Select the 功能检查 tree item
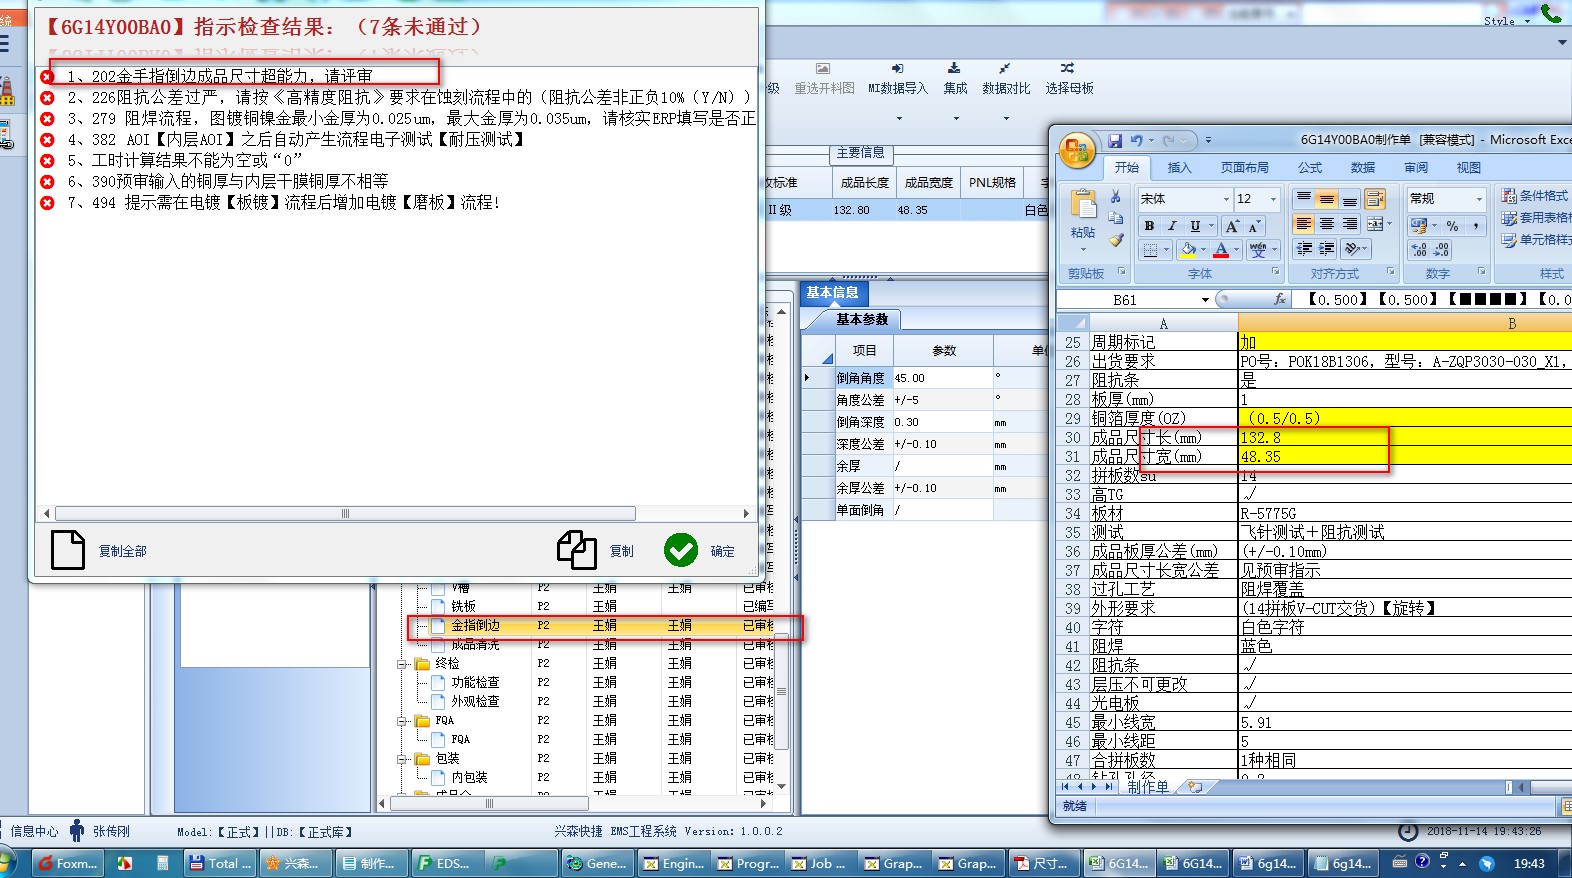 coord(474,683)
